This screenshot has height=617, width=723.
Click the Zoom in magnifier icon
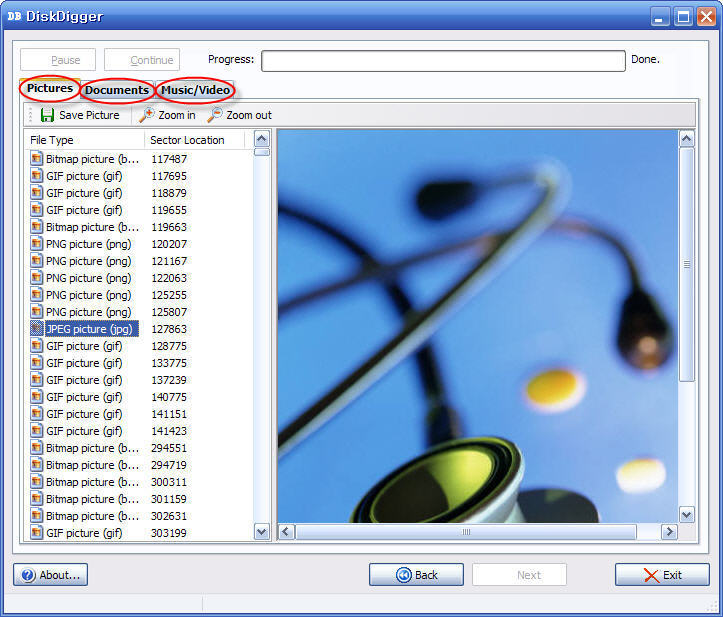147,115
